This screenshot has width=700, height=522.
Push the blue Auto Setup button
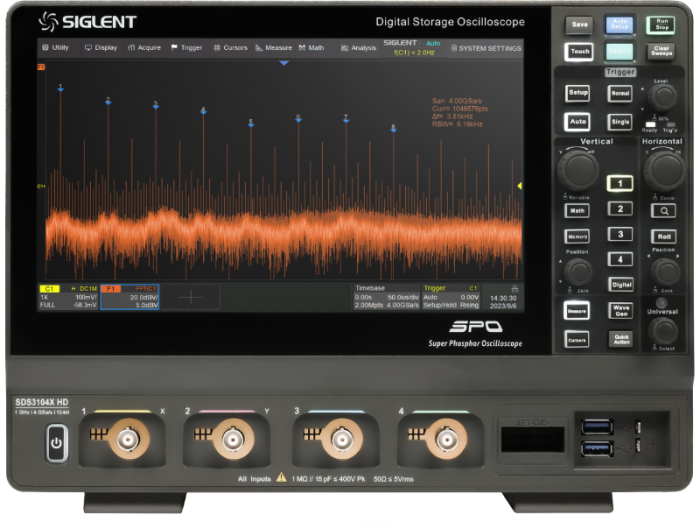pos(620,24)
